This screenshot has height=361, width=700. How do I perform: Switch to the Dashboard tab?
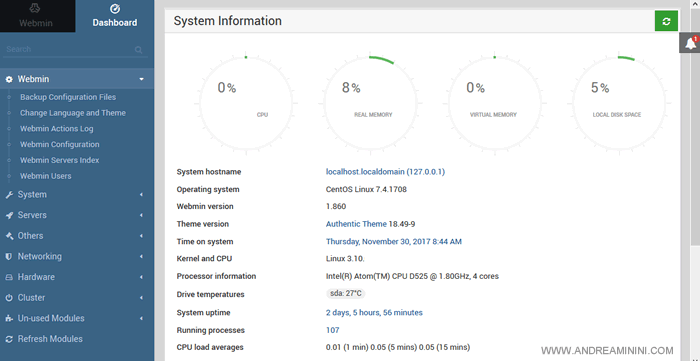pos(115,16)
